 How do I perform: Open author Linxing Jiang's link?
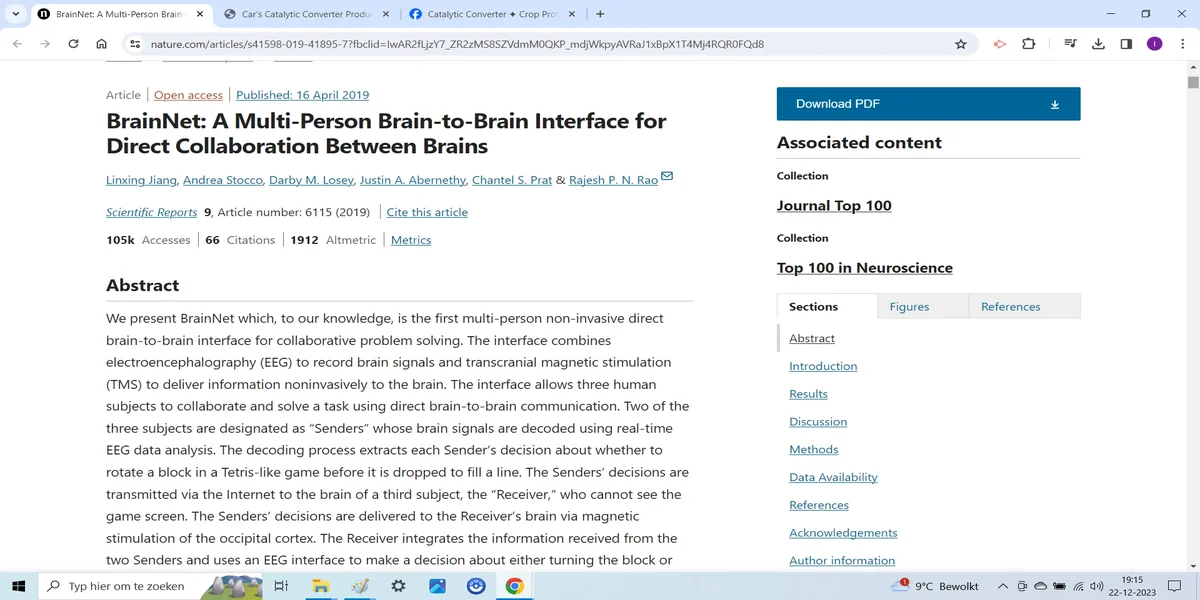(x=141, y=180)
